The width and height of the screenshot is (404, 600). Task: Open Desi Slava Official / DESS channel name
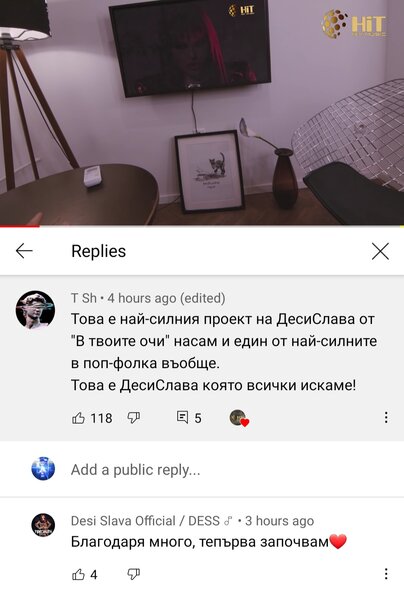[x=145, y=521]
